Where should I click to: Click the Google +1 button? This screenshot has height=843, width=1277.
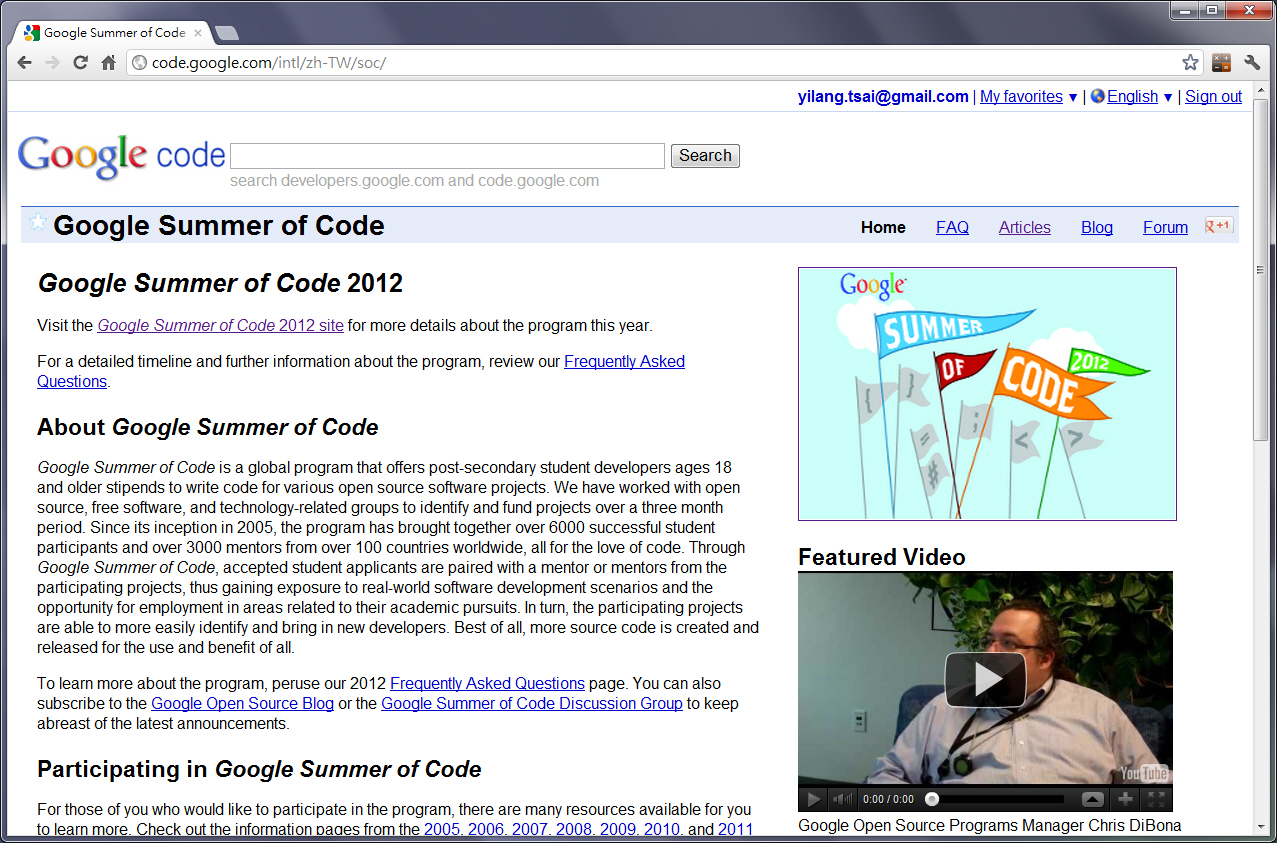(x=1219, y=226)
